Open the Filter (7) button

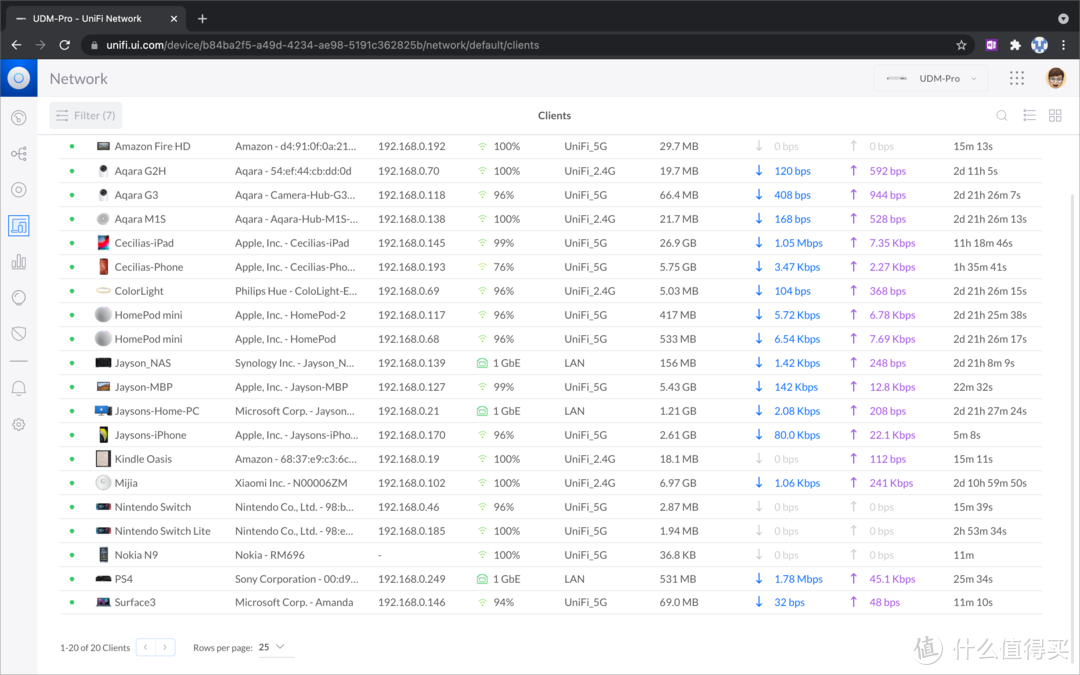click(x=86, y=116)
